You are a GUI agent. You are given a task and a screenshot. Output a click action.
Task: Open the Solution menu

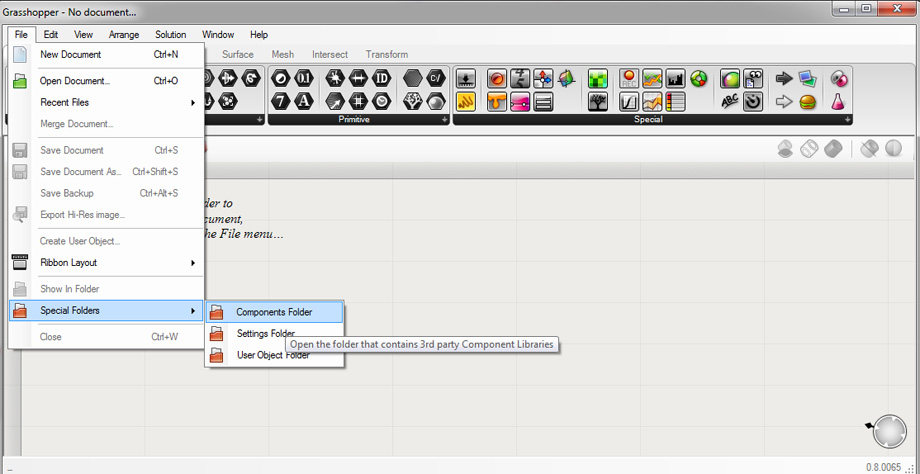tap(171, 35)
